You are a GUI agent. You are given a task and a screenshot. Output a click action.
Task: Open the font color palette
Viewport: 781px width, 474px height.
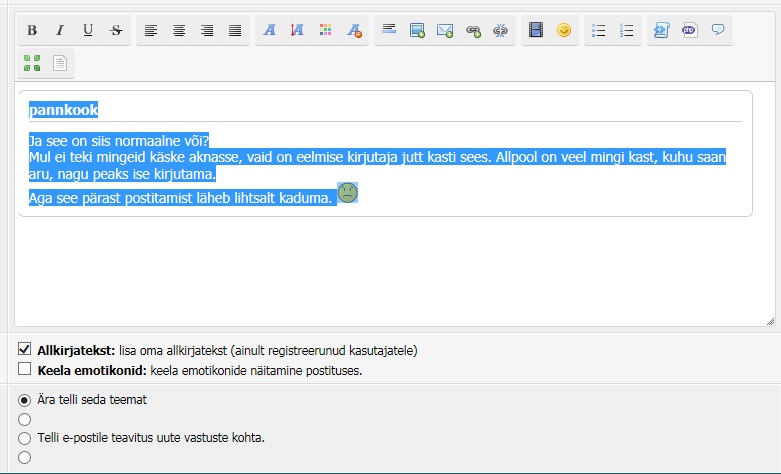point(326,31)
